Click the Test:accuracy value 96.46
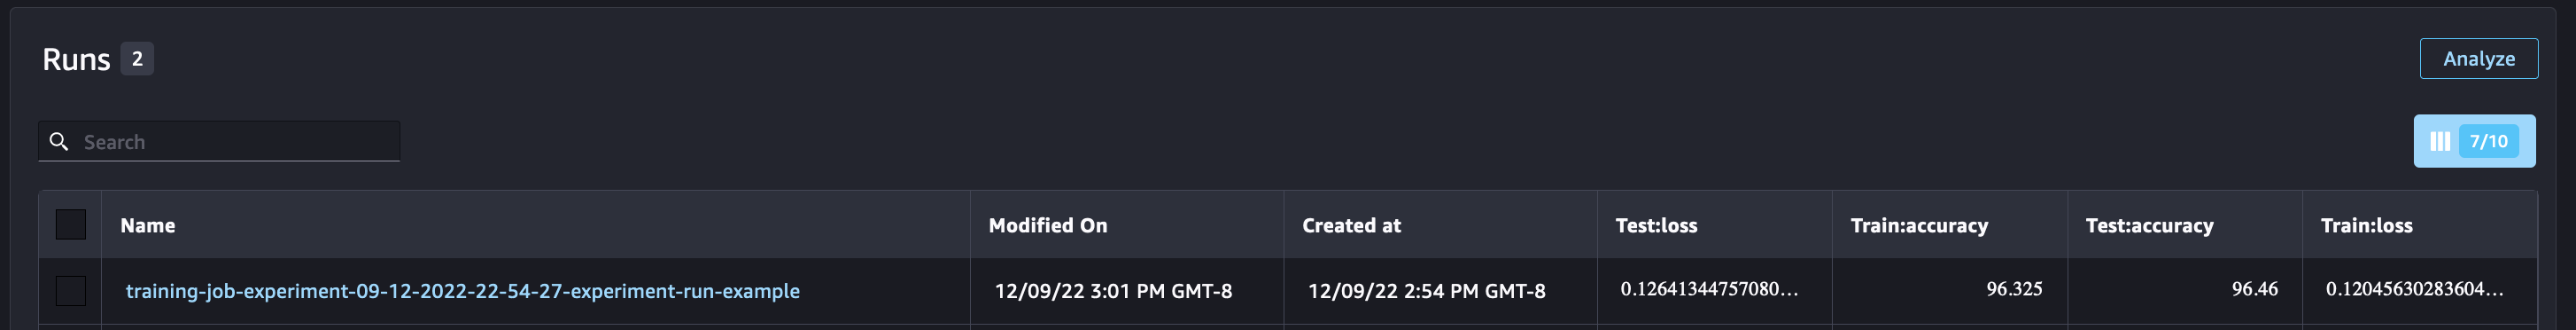Viewport: 2576px width, 330px height. coord(2254,289)
